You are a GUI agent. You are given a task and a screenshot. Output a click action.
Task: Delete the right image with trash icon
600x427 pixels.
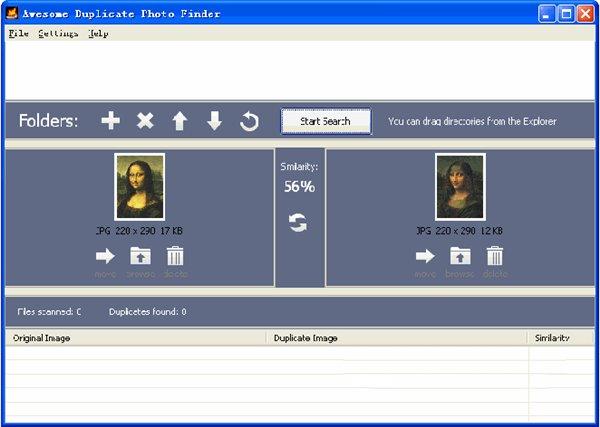click(495, 256)
